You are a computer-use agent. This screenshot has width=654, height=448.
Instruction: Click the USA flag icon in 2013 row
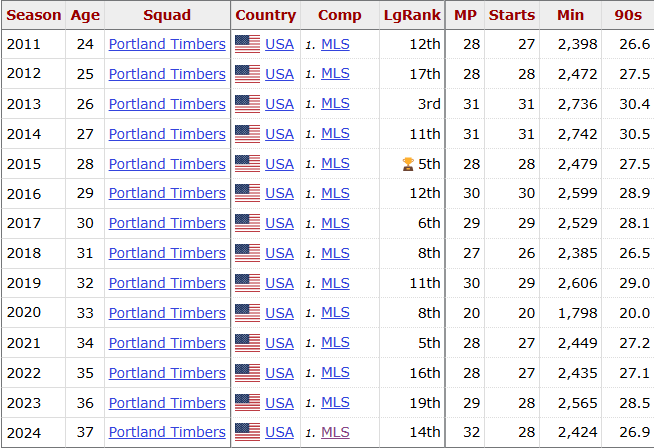pos(247,104)
